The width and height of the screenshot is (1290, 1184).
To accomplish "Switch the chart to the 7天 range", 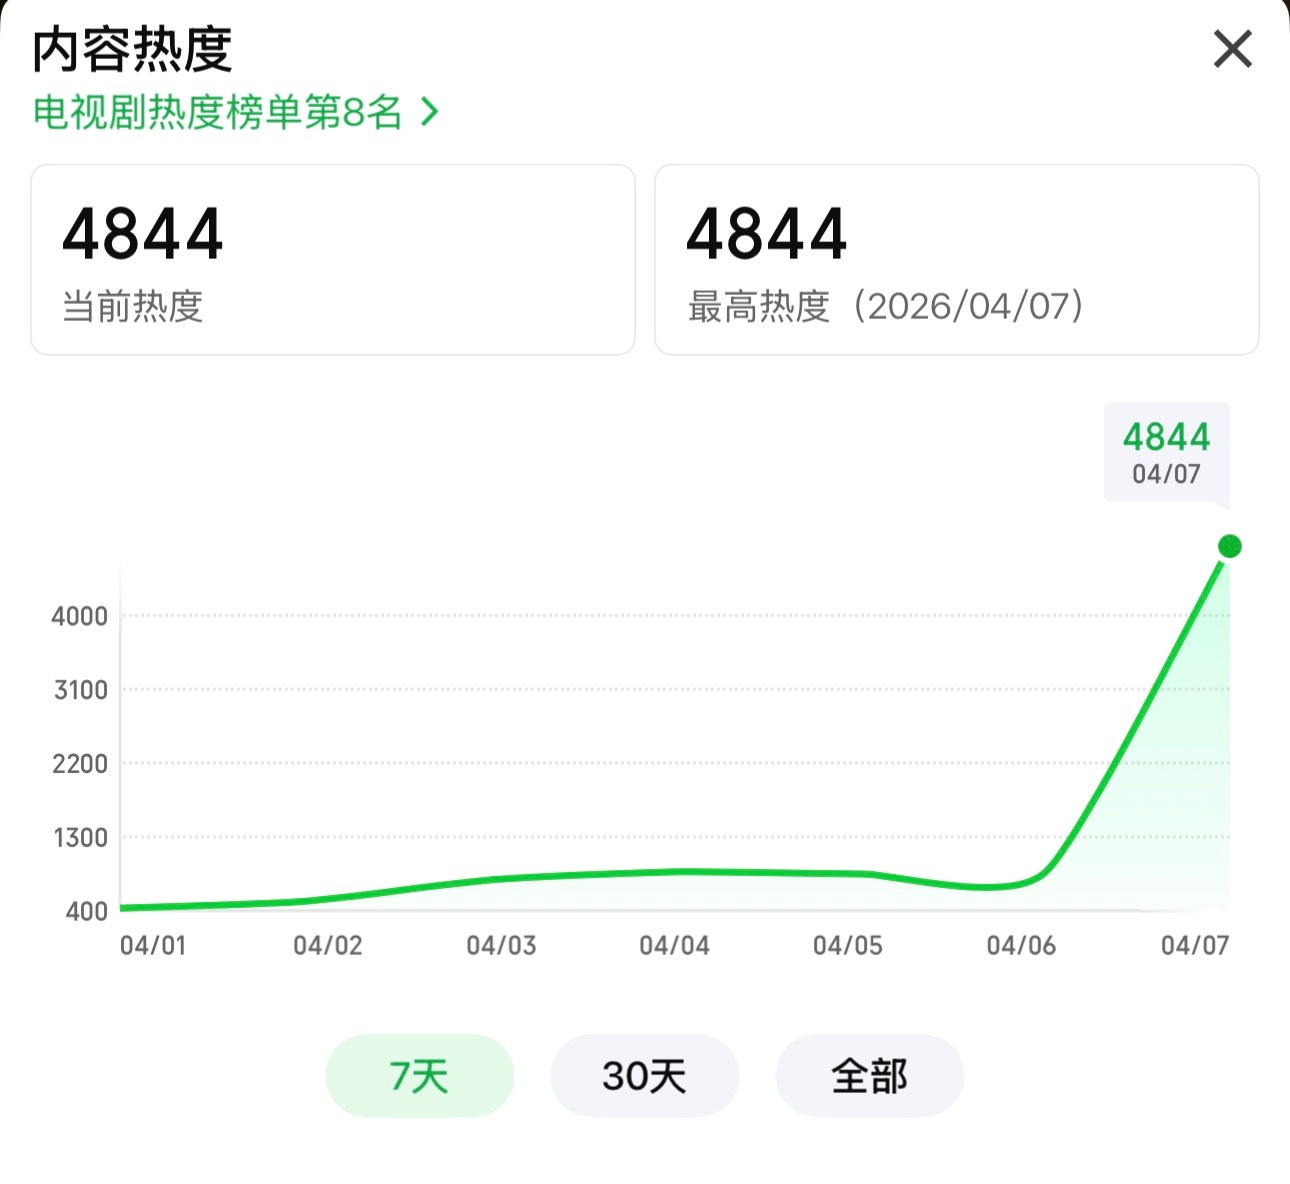I will [x=420, y=1076].
